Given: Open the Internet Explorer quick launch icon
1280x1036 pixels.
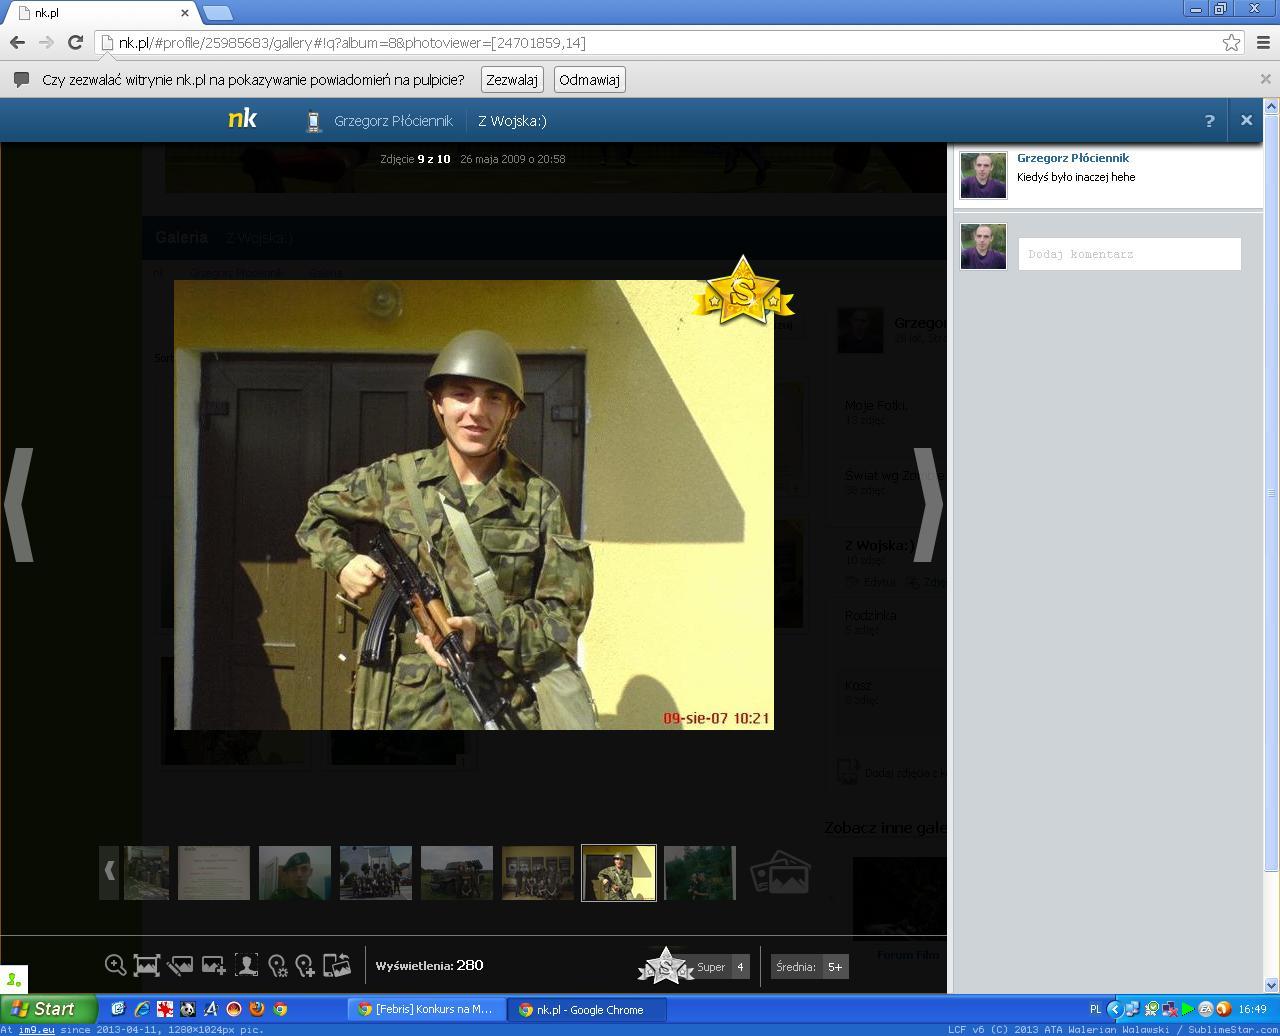Looking at the screenshot, I should click(x=141, y=1009).
